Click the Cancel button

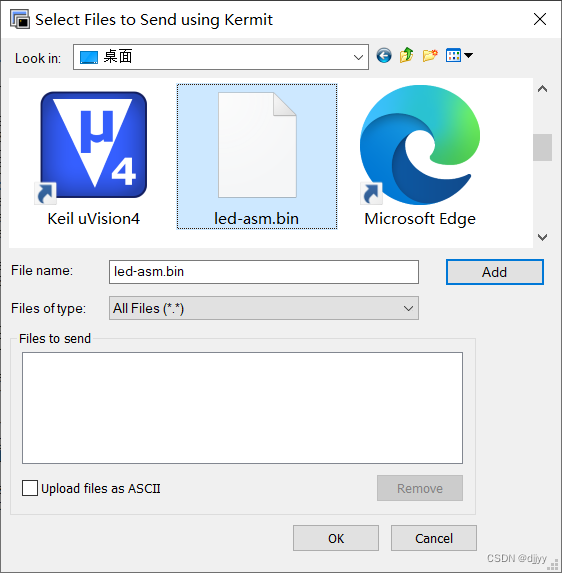point(434,538)
